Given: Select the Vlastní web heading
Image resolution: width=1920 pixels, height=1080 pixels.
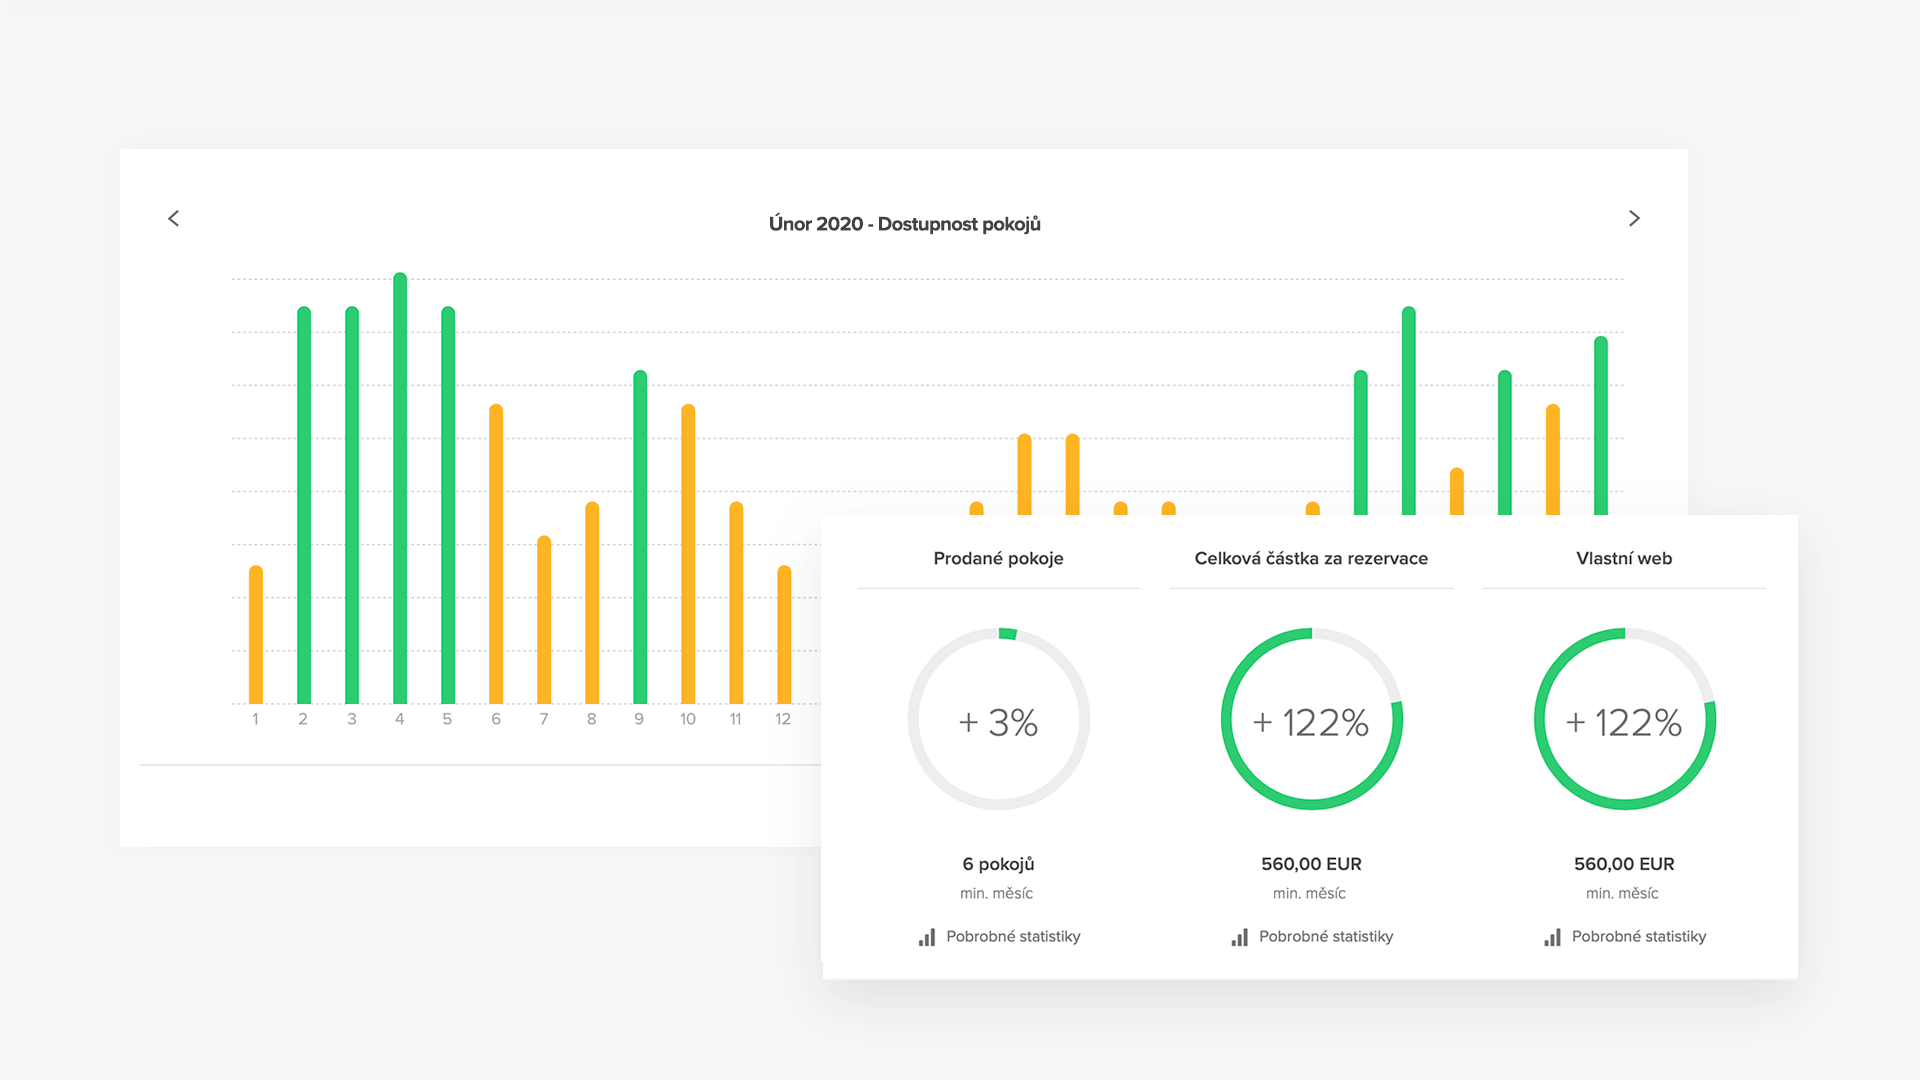Looking at the screenshot, I should [x=1624, y=558].
